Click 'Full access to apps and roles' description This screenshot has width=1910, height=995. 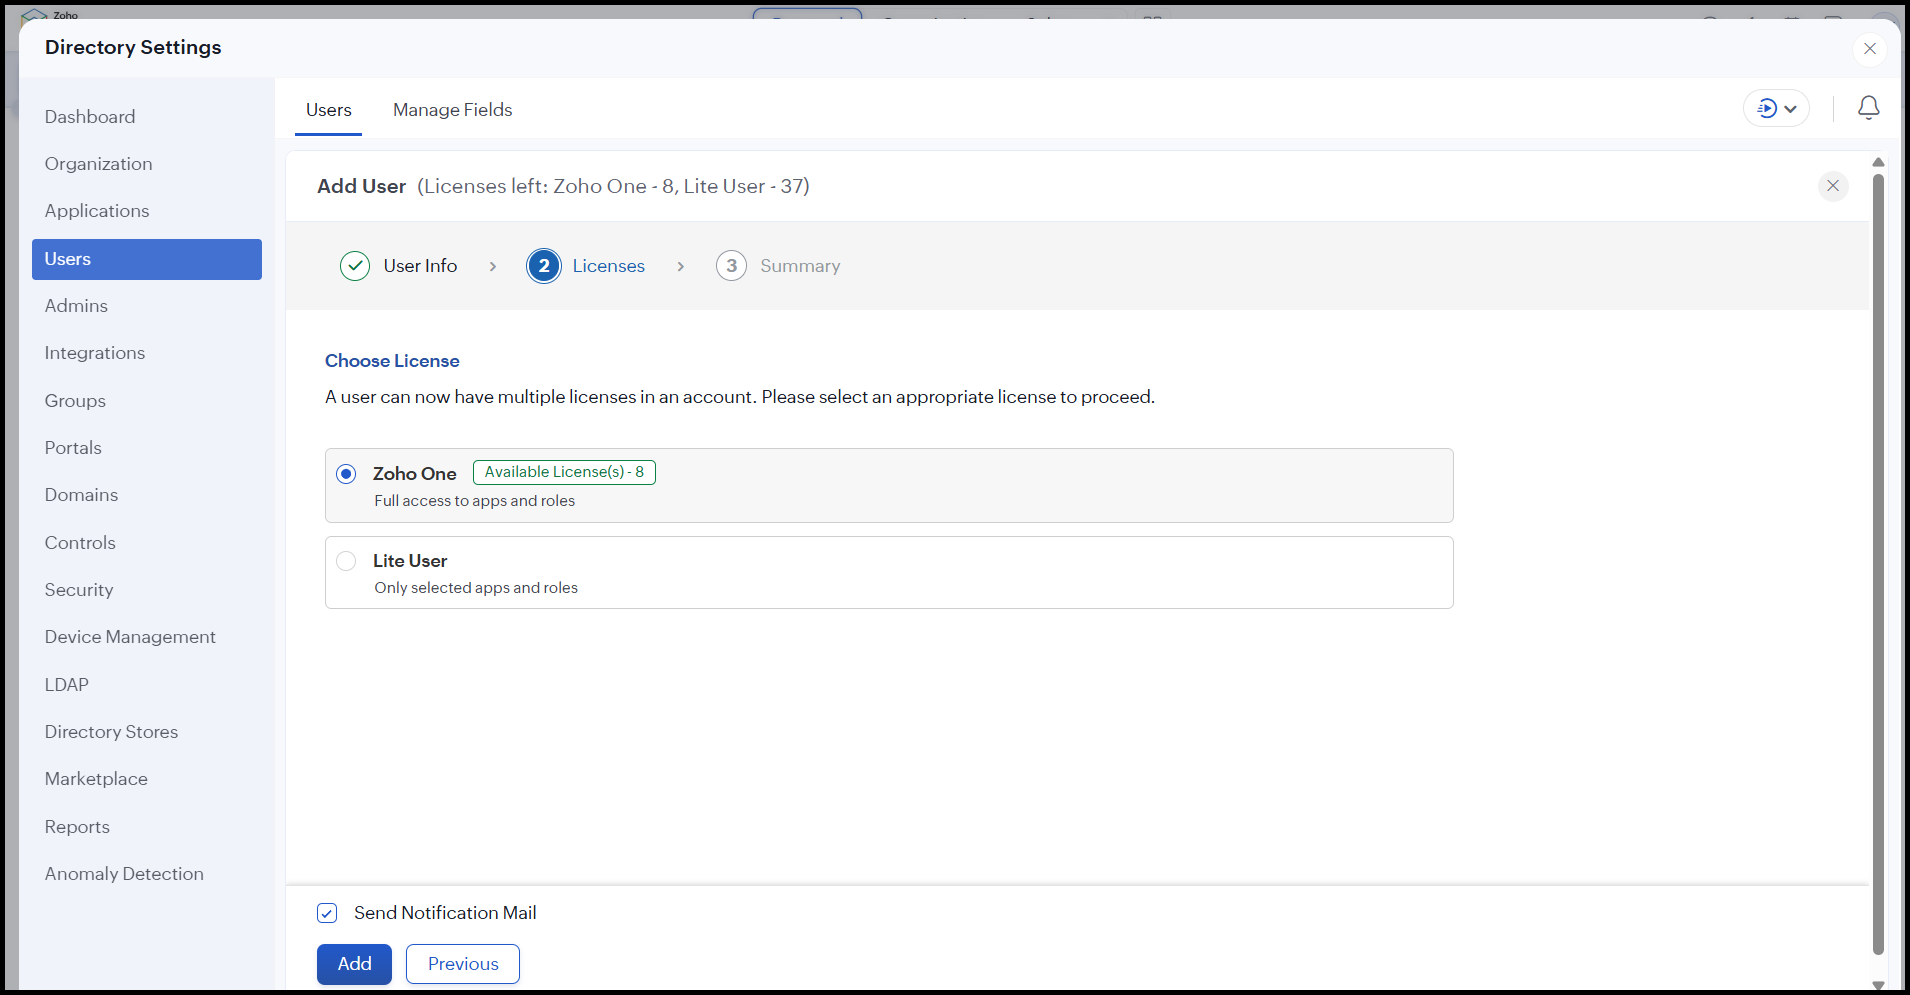tap(475, 501)
